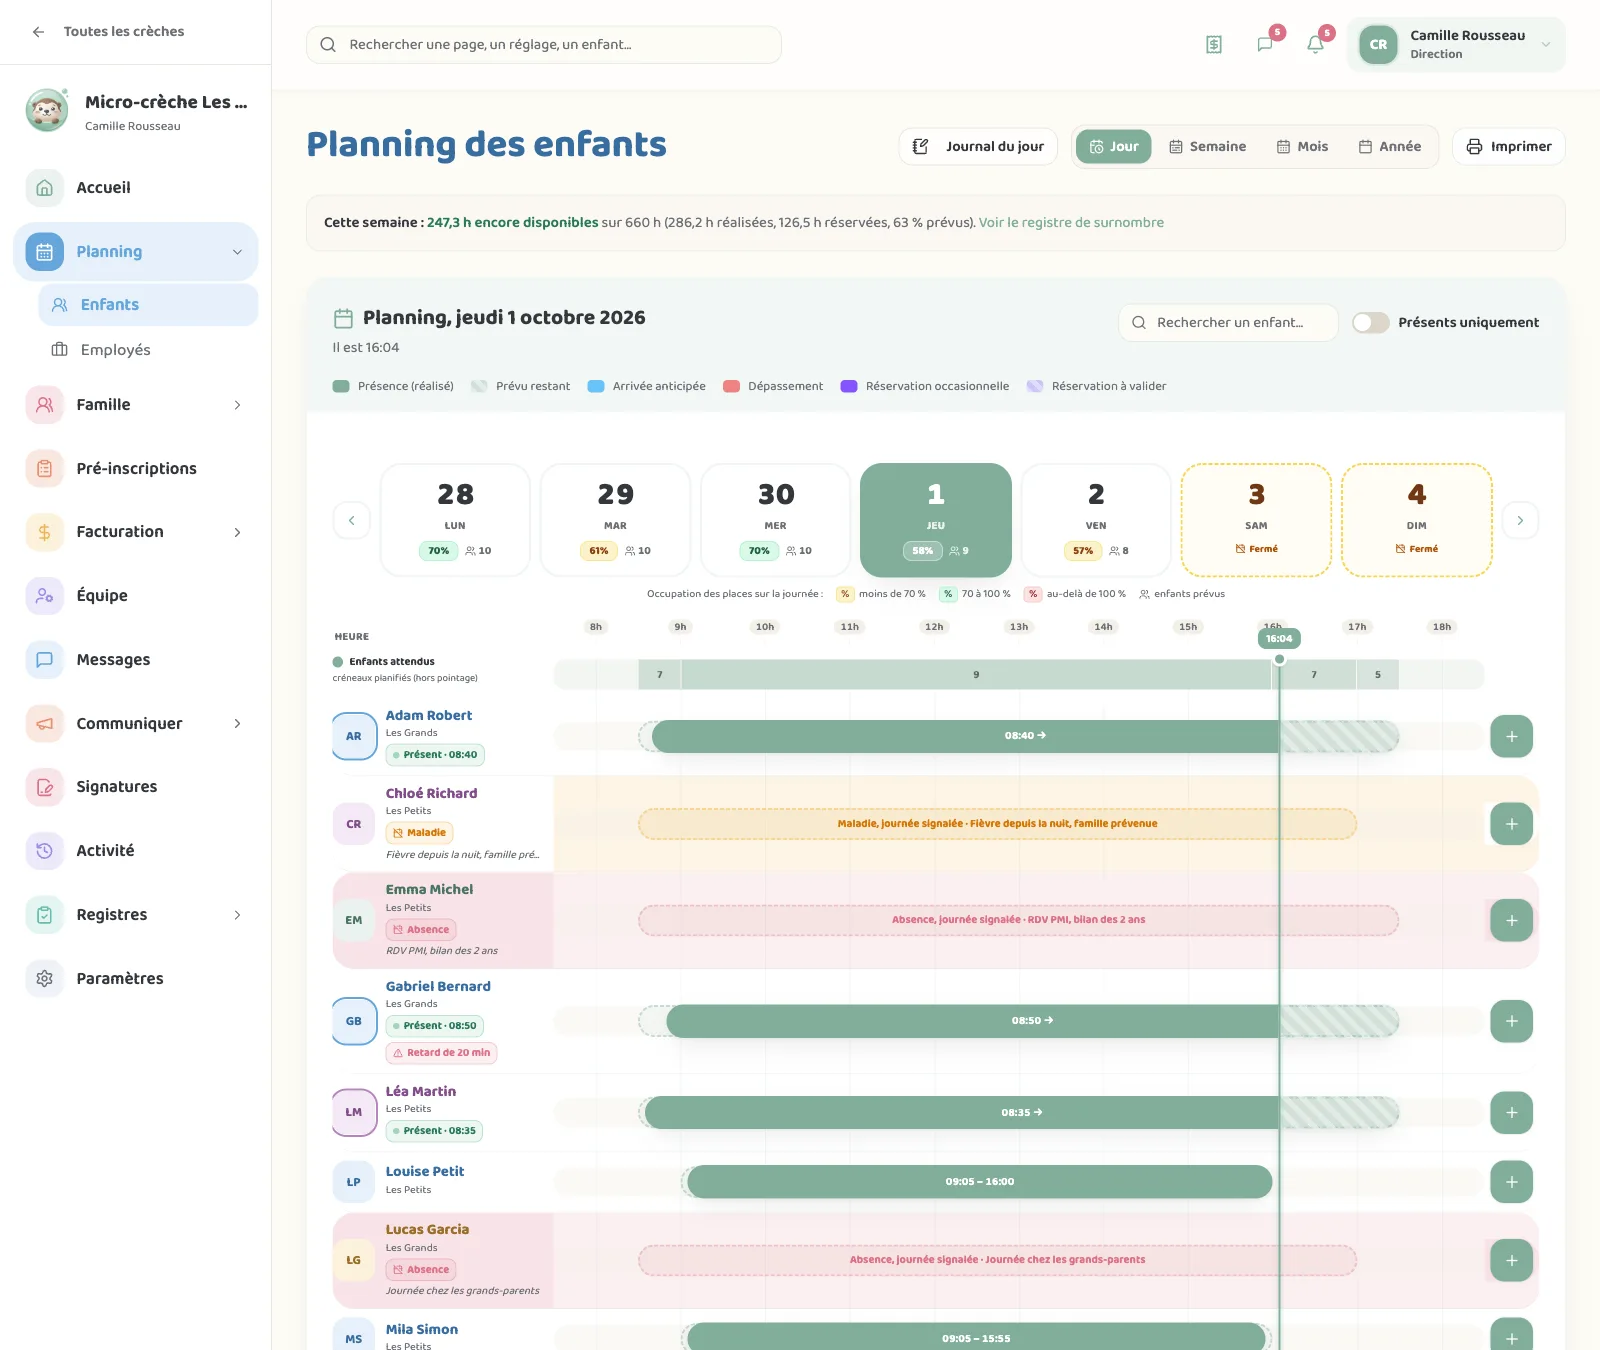Add a slot for Chloé Richard
The height and width of the screenshot is (1350, 1600).
[1511, 824]
